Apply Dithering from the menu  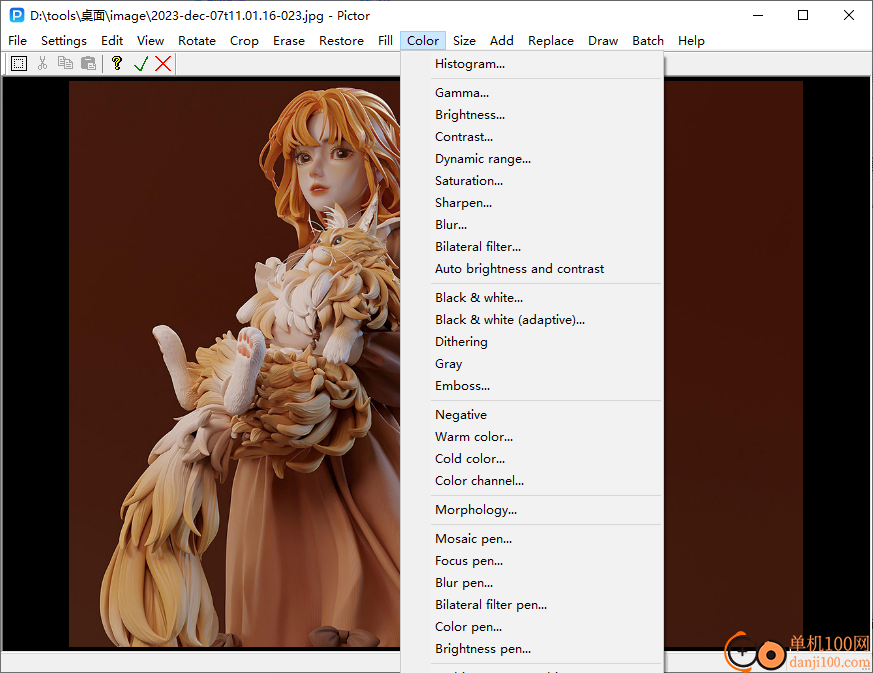pos(532,342)
